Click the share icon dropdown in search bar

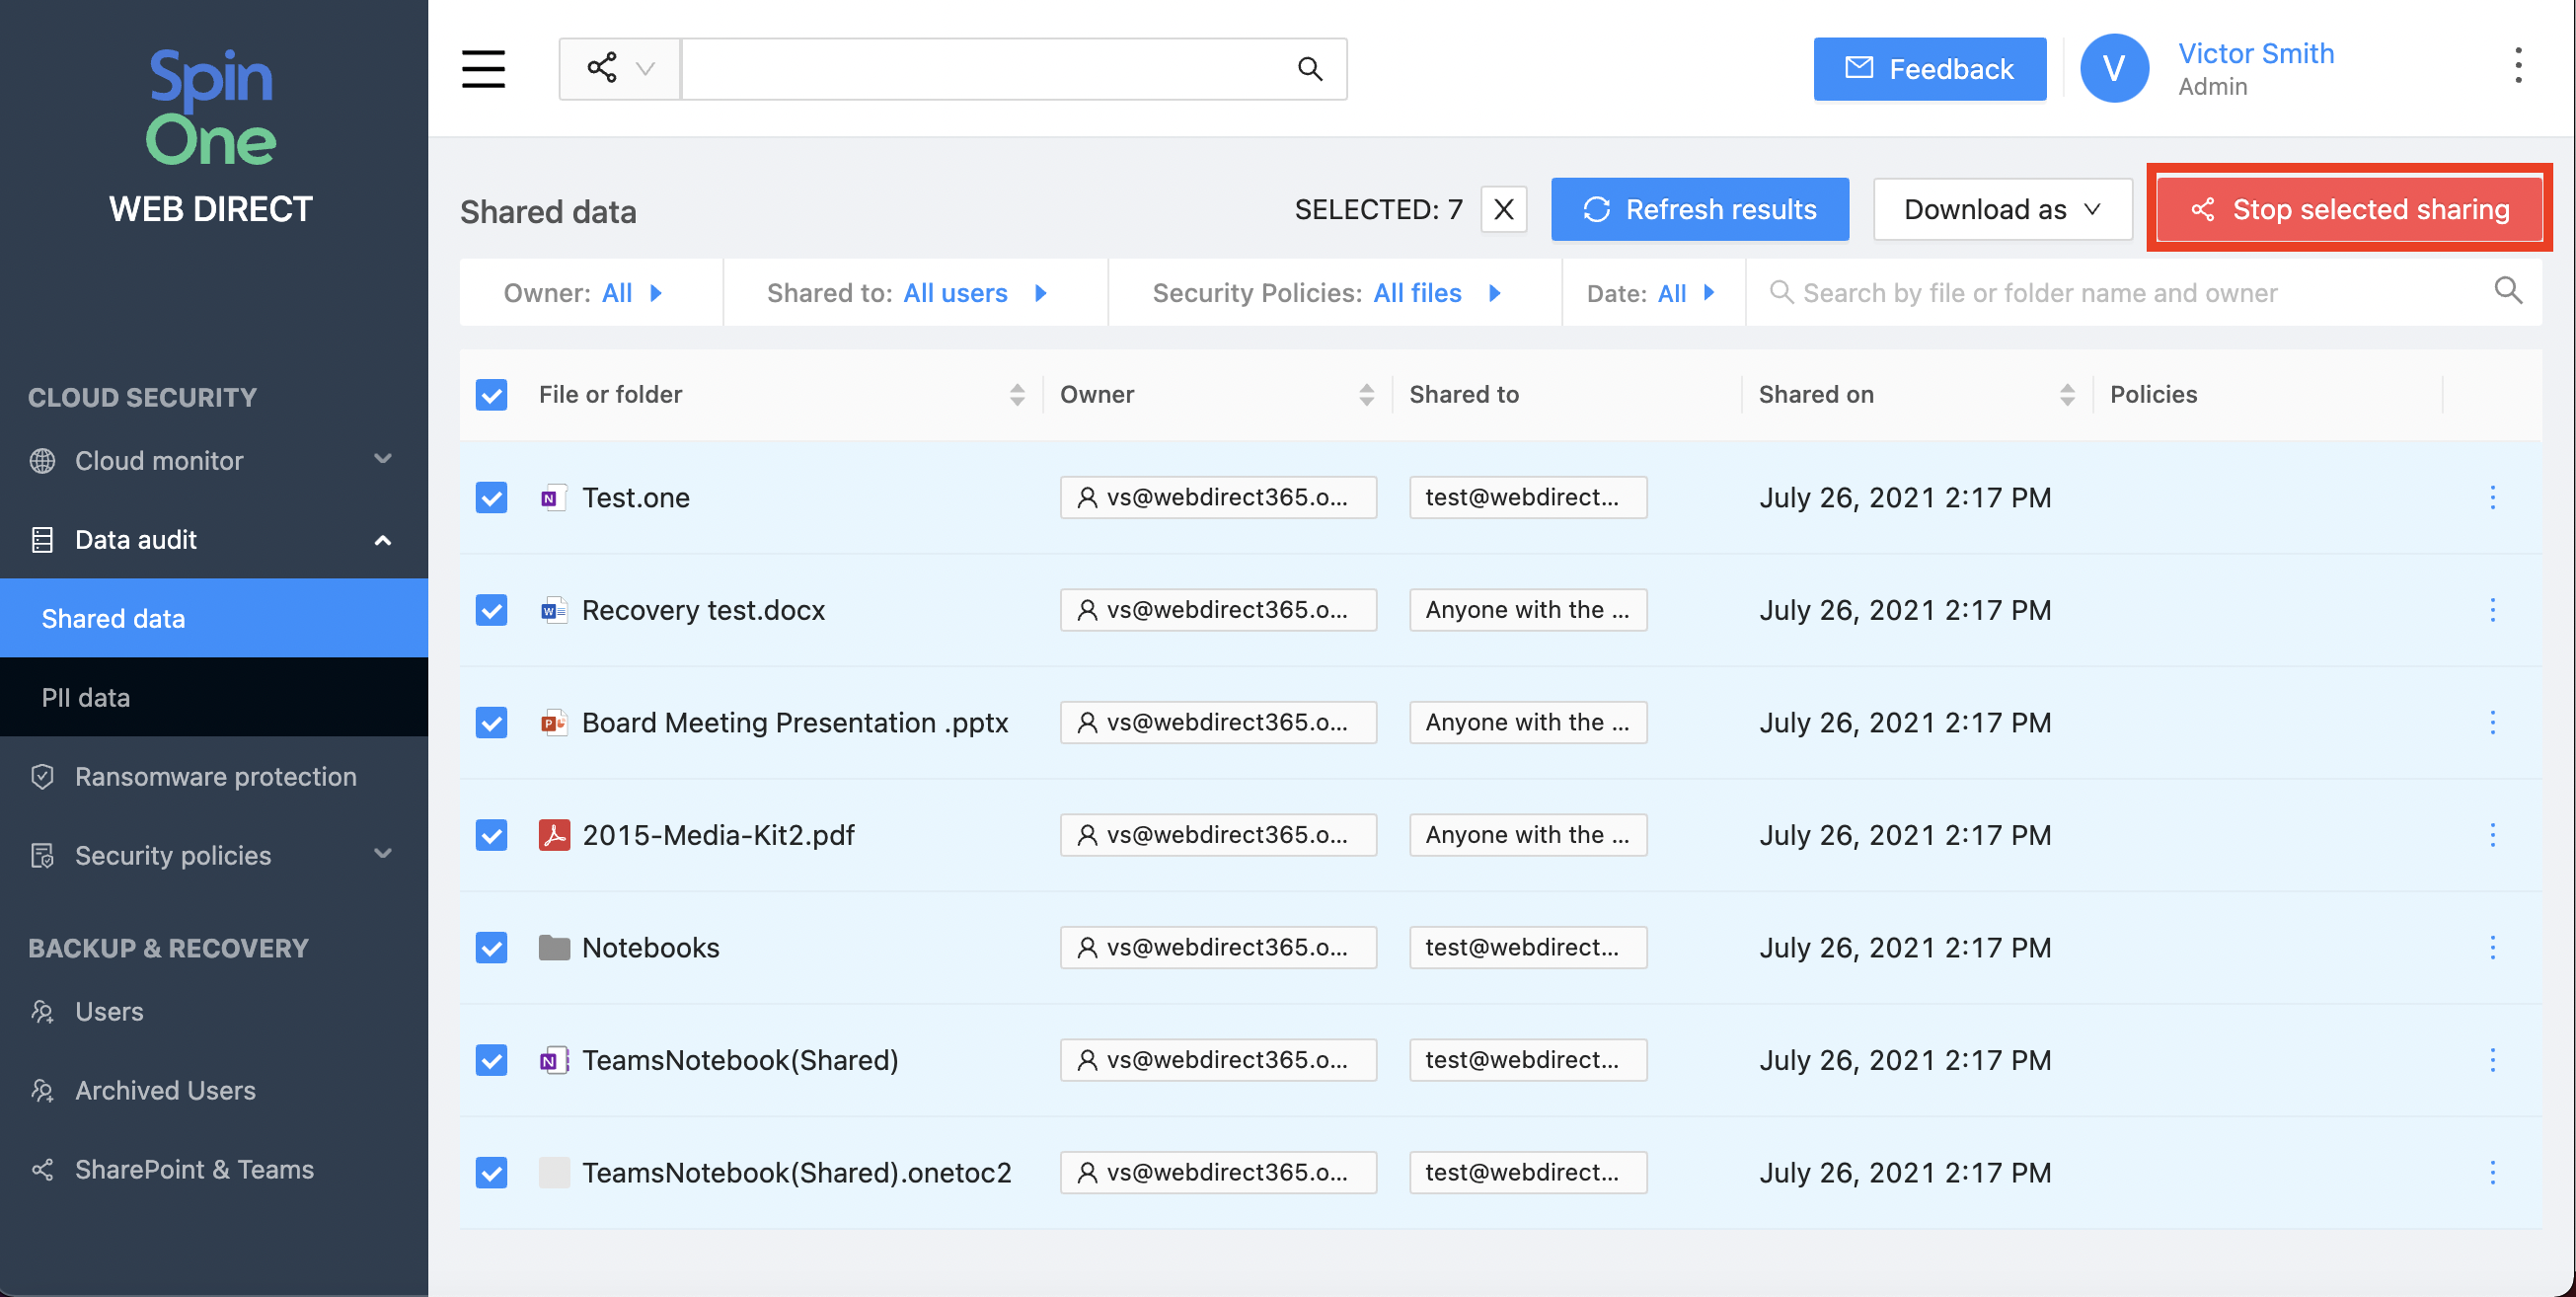pyautogui.click(x=620, y=69)
